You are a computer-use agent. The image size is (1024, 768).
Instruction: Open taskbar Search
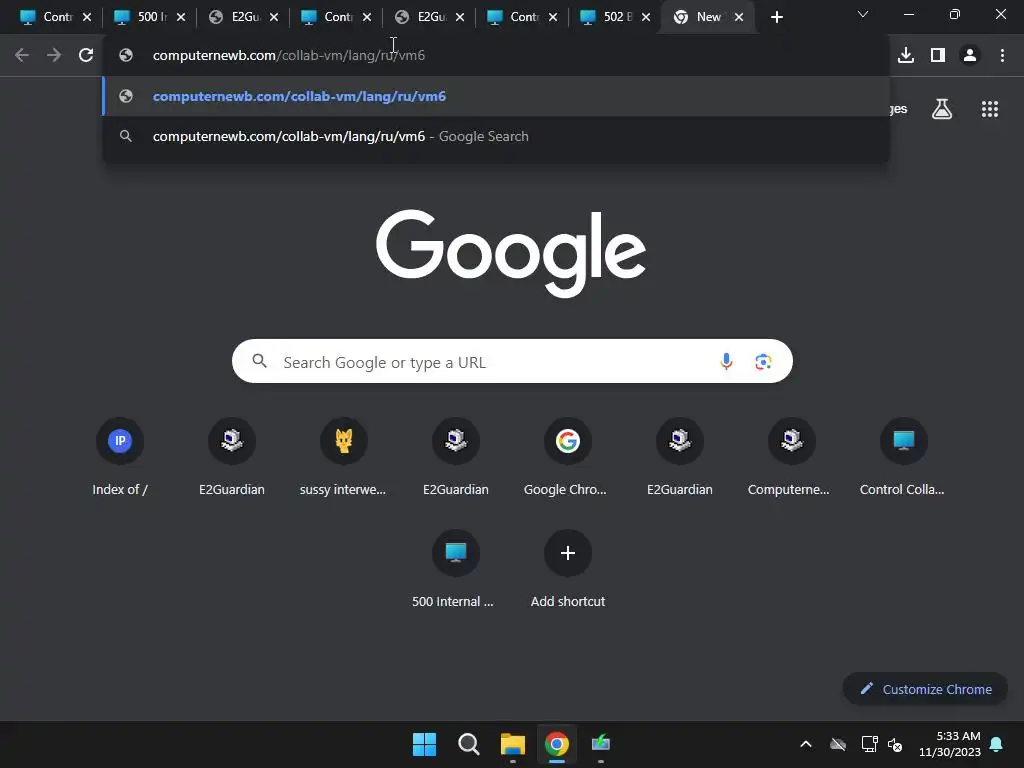pos(469,744)
